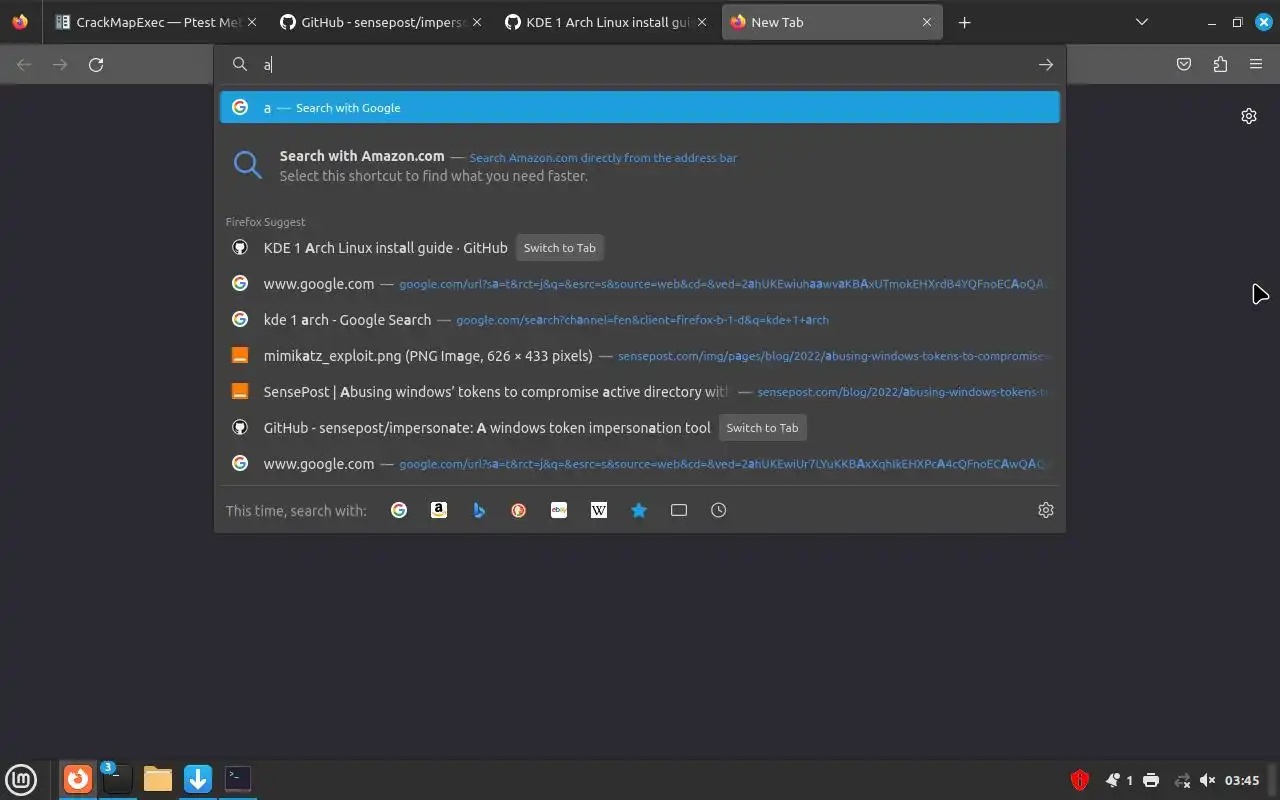Click Firefox icon in the taskbar
The height and width of the screenshot is (800, 1280).
[78, 779]
